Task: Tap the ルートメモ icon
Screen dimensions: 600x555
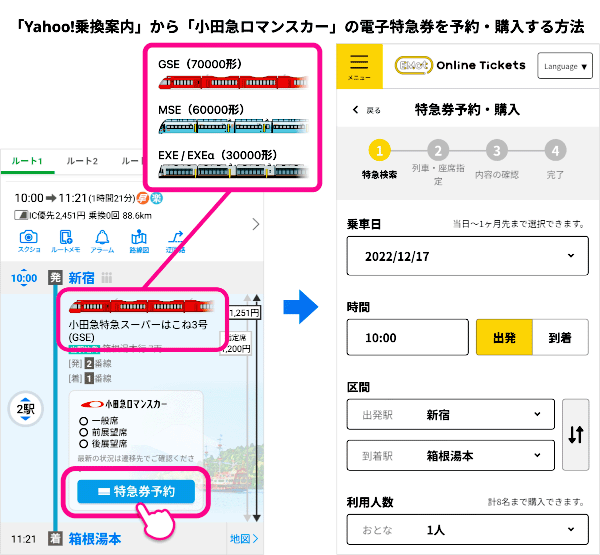Action: coord(65,241)
